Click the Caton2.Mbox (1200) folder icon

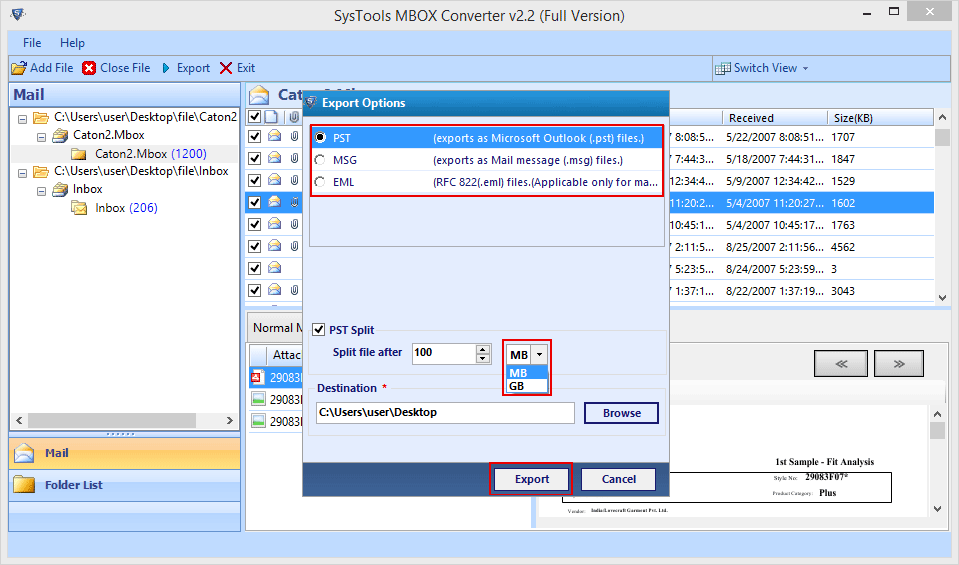[78, 154]
